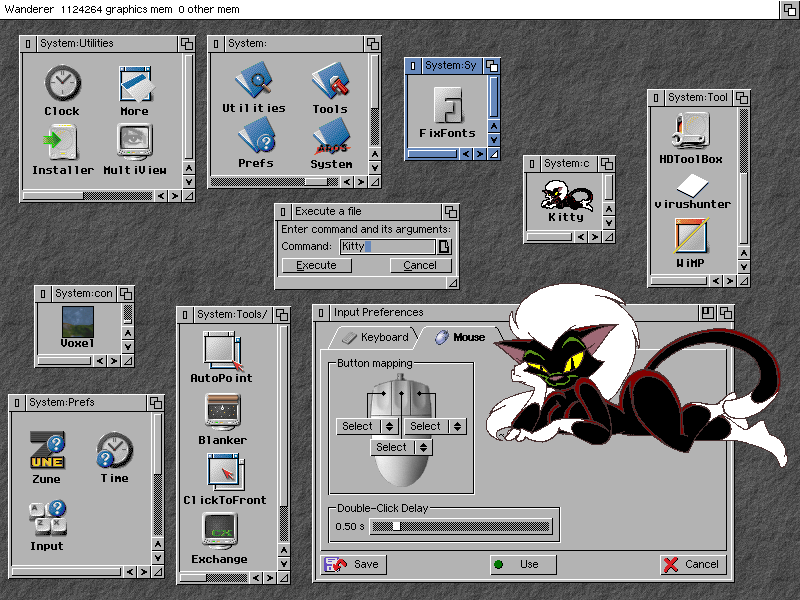The height and width of the screenshot is (600, 800).
Task: Click the Use button in Input Preferences
Action: (x=523, y=564)
